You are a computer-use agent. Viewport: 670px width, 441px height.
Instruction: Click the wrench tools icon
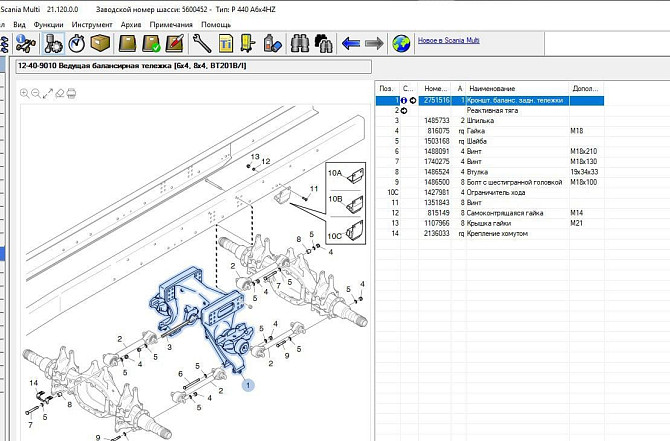pos(201,43)
